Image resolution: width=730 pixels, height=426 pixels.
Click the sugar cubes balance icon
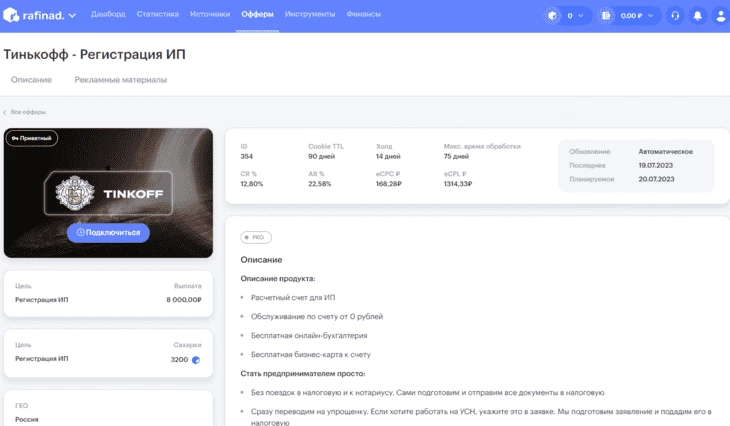tap(553, 16)
